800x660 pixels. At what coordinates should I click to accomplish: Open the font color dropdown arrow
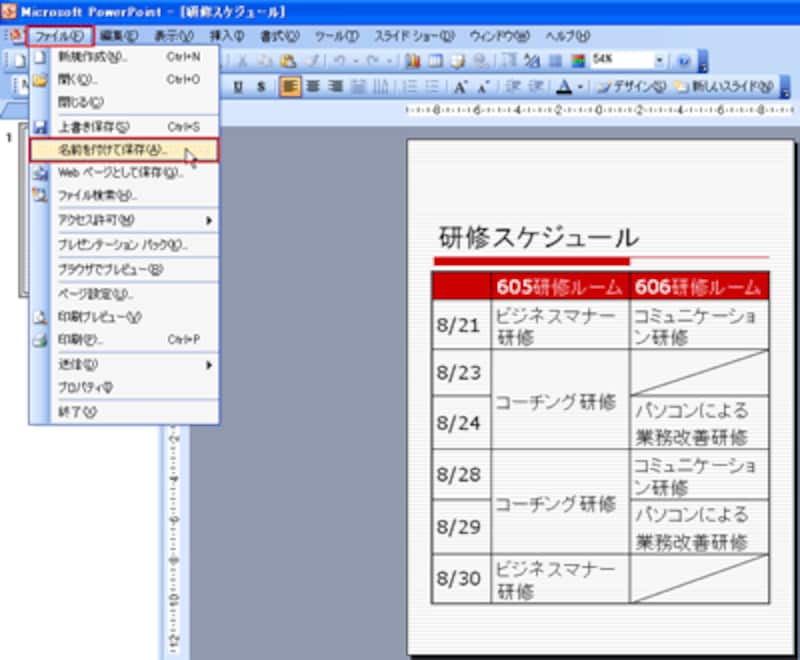(x=582, y=86)
